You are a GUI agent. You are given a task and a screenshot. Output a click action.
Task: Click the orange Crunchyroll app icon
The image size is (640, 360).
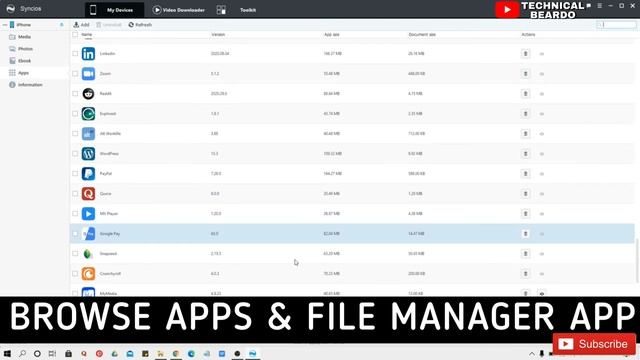(x=88, y=273)
